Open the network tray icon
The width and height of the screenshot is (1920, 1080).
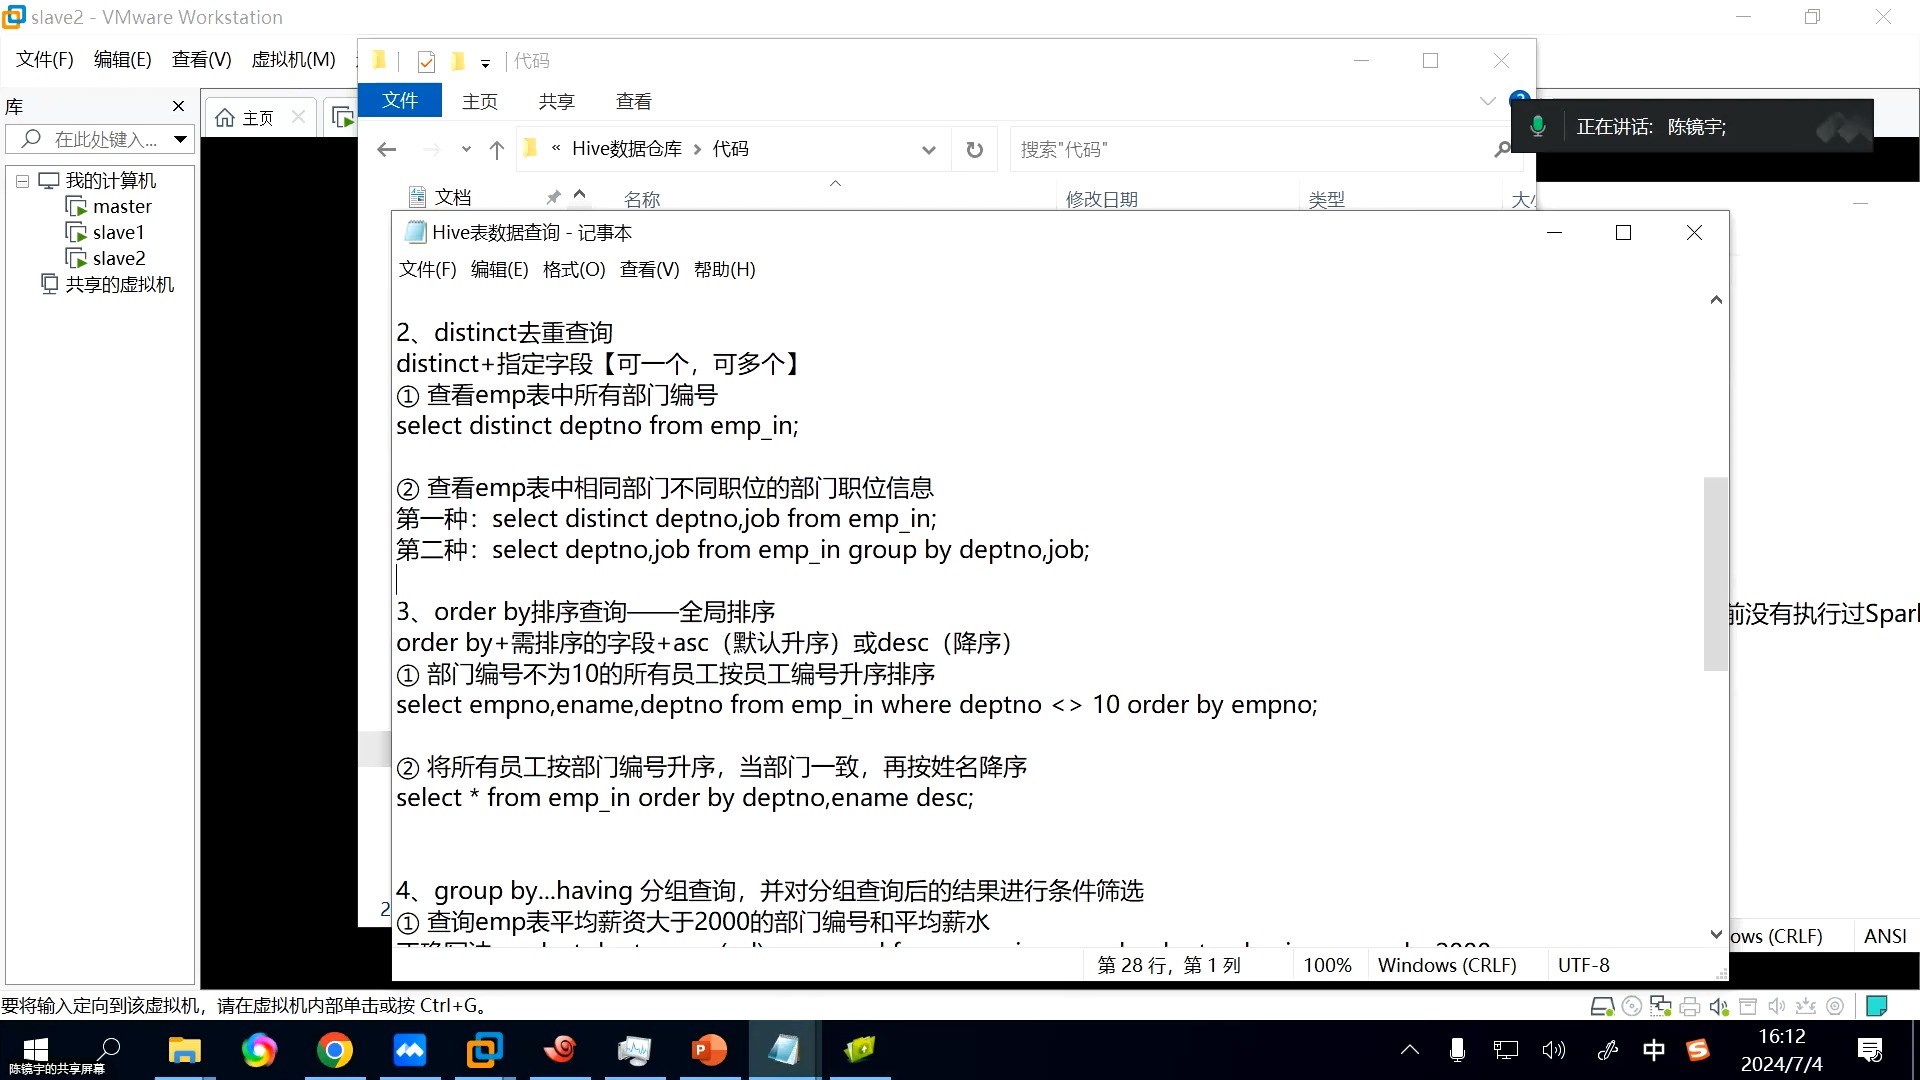point(1505,1050)
